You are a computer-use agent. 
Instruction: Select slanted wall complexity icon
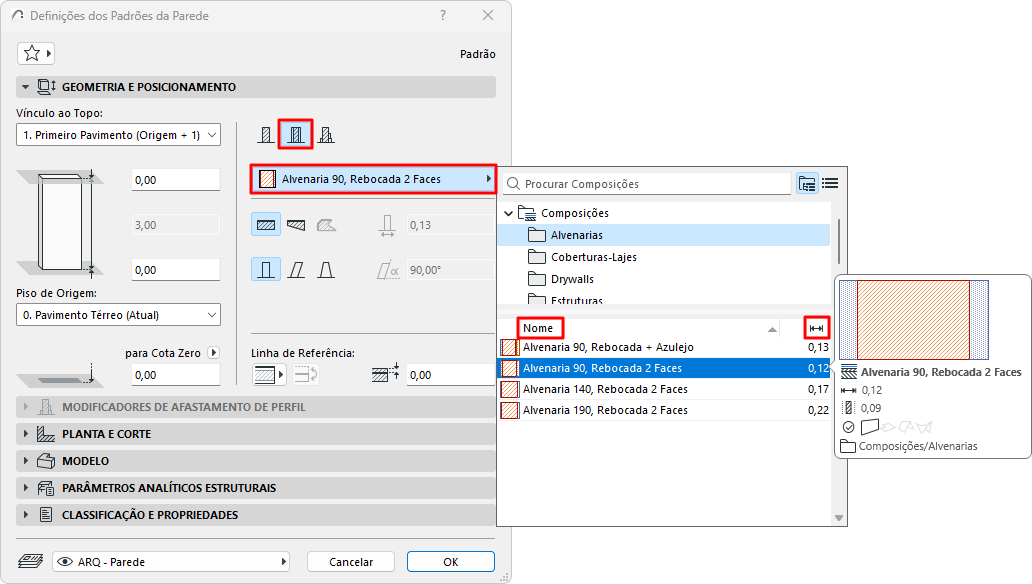[x=296, y=270]
